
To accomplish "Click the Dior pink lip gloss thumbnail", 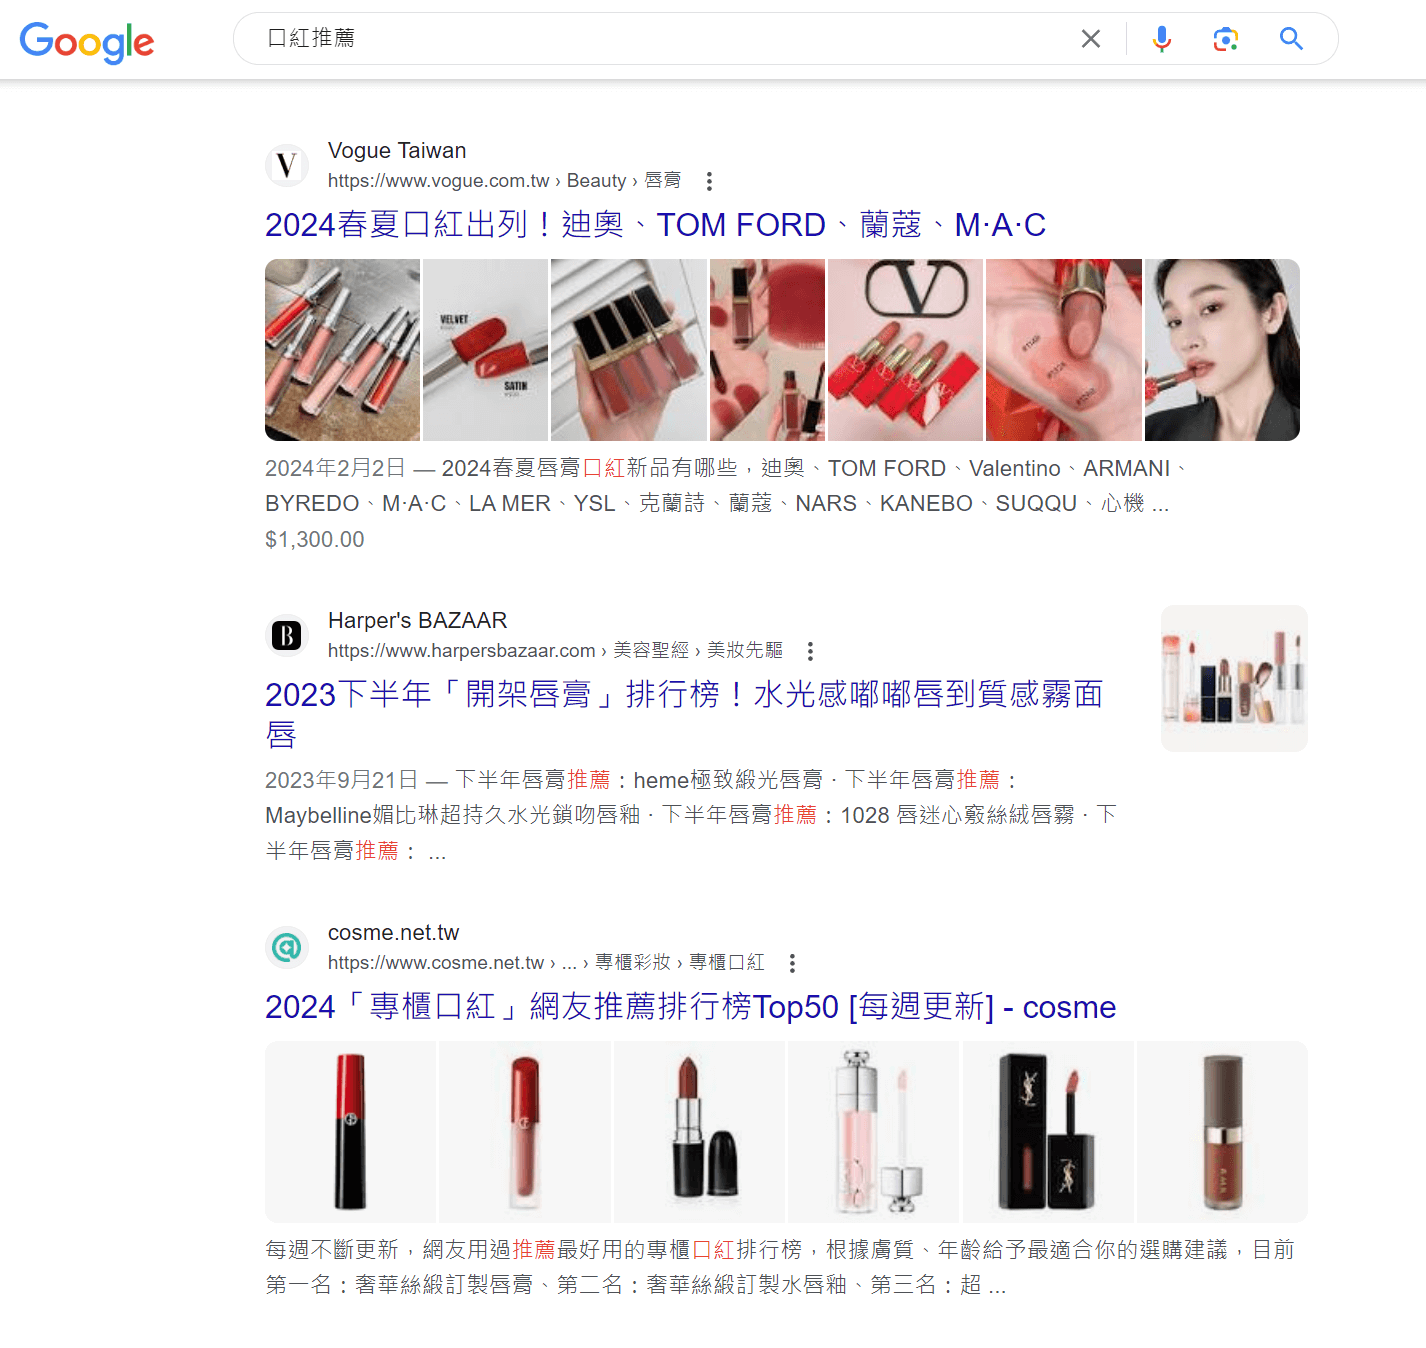I will point(874,1132).
